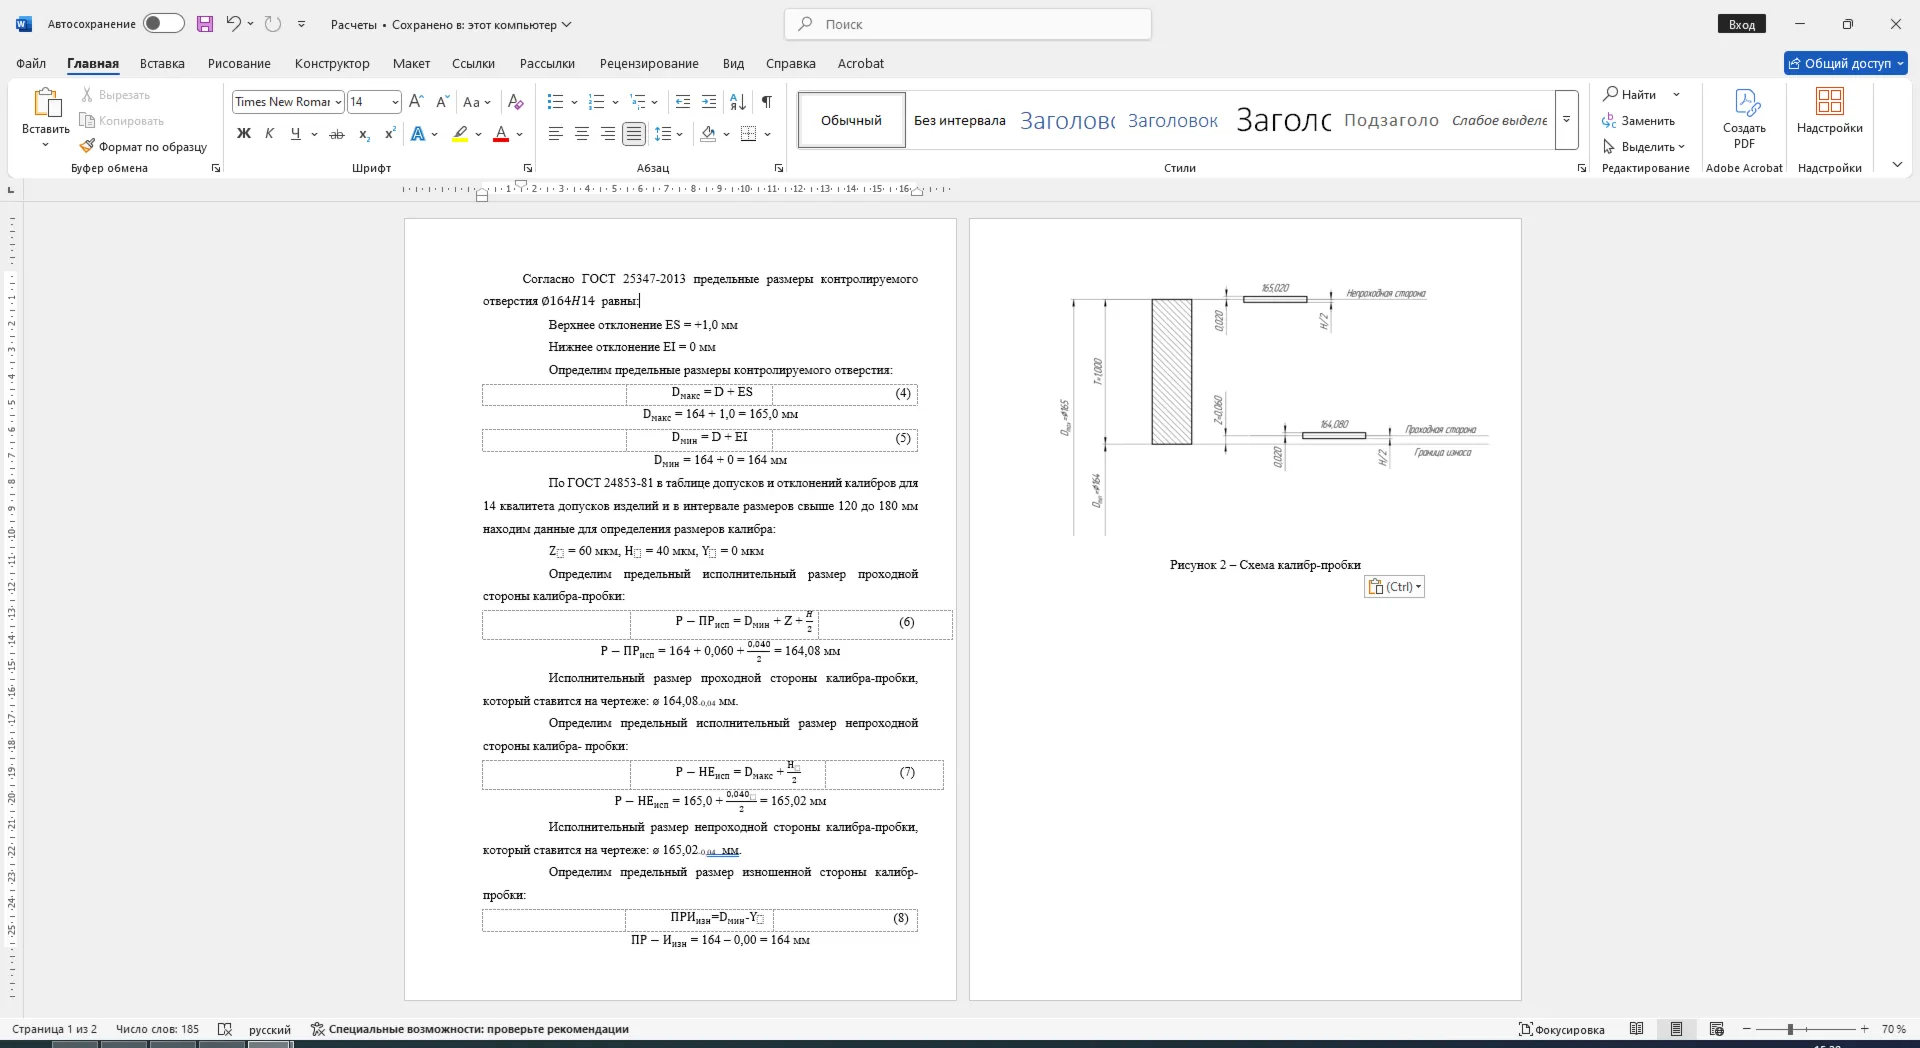Click the zoom slider in status bar

pos(1806,1029)
